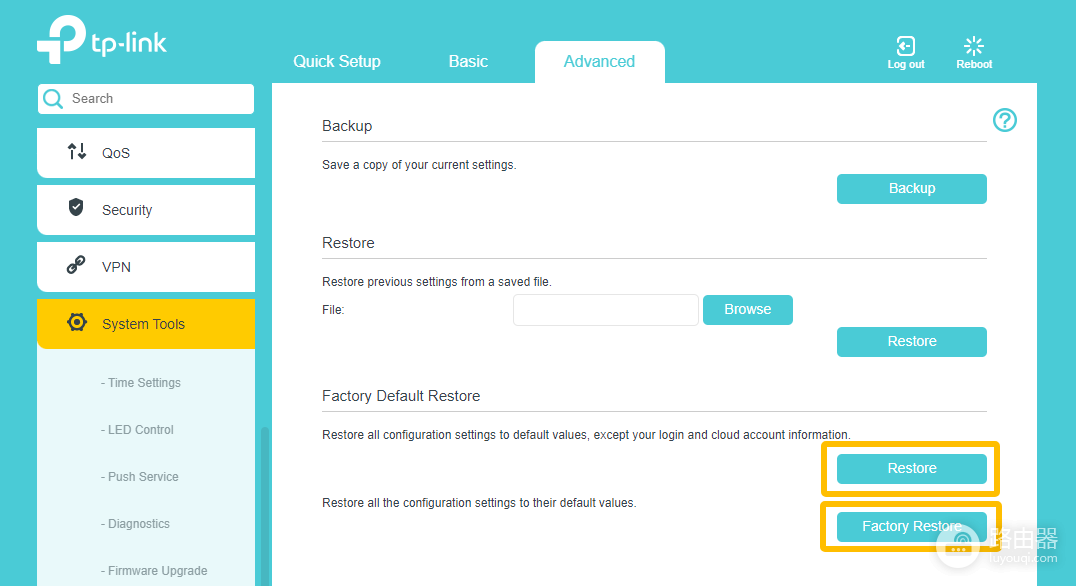
Task: Click the Factory Restore button
Action: point(912,526)
